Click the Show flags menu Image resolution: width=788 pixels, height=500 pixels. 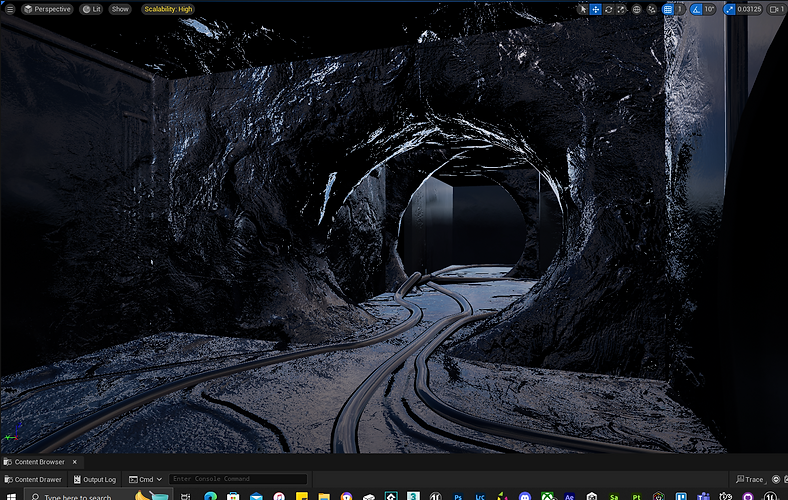point(120,9)
